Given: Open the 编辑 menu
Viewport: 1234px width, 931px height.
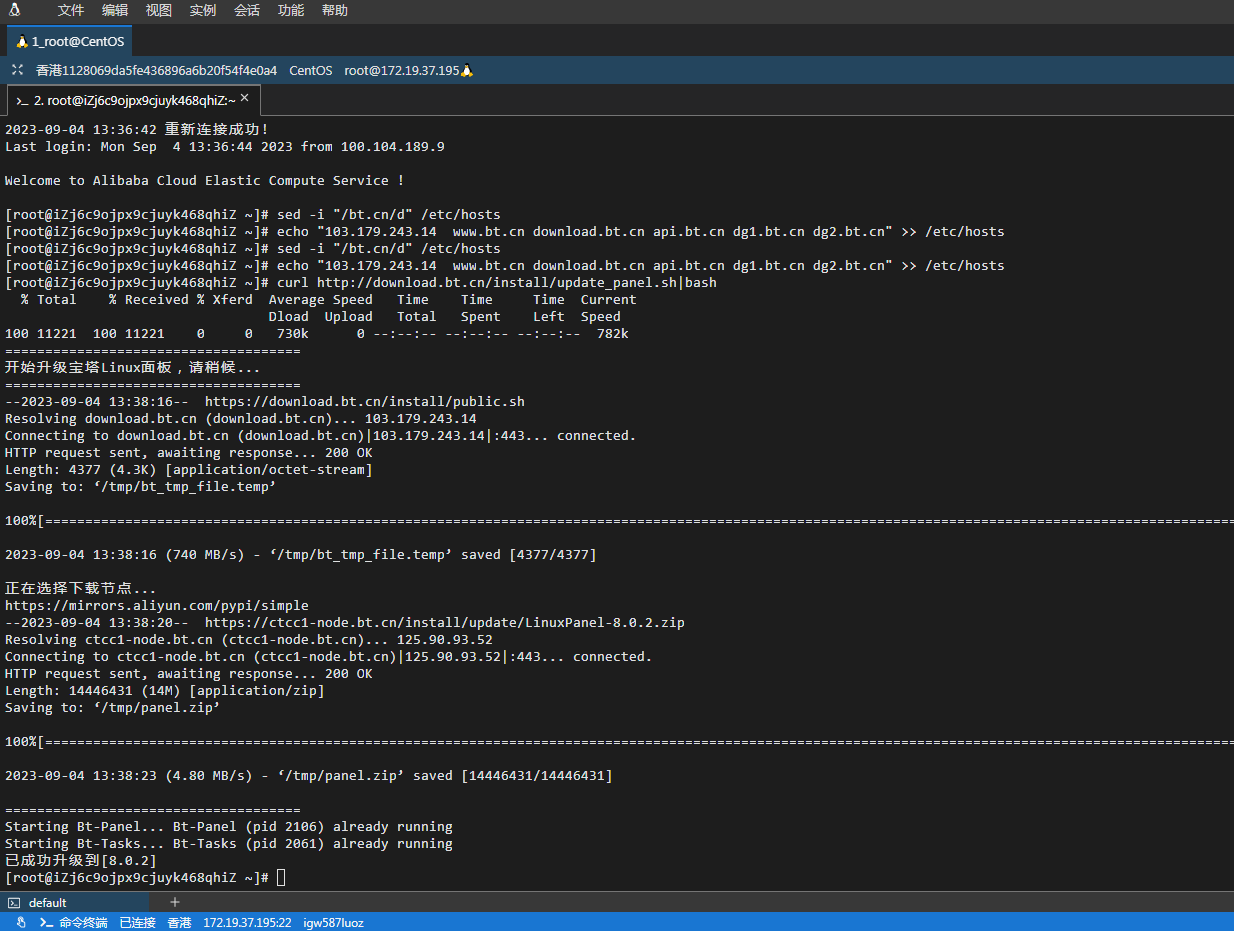Looking at the screenshot, I should [115, 10].
